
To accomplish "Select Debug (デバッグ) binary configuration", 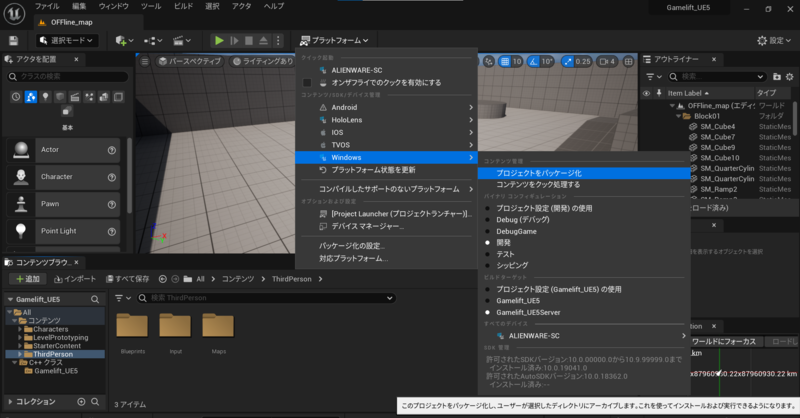I will [523, 219].
